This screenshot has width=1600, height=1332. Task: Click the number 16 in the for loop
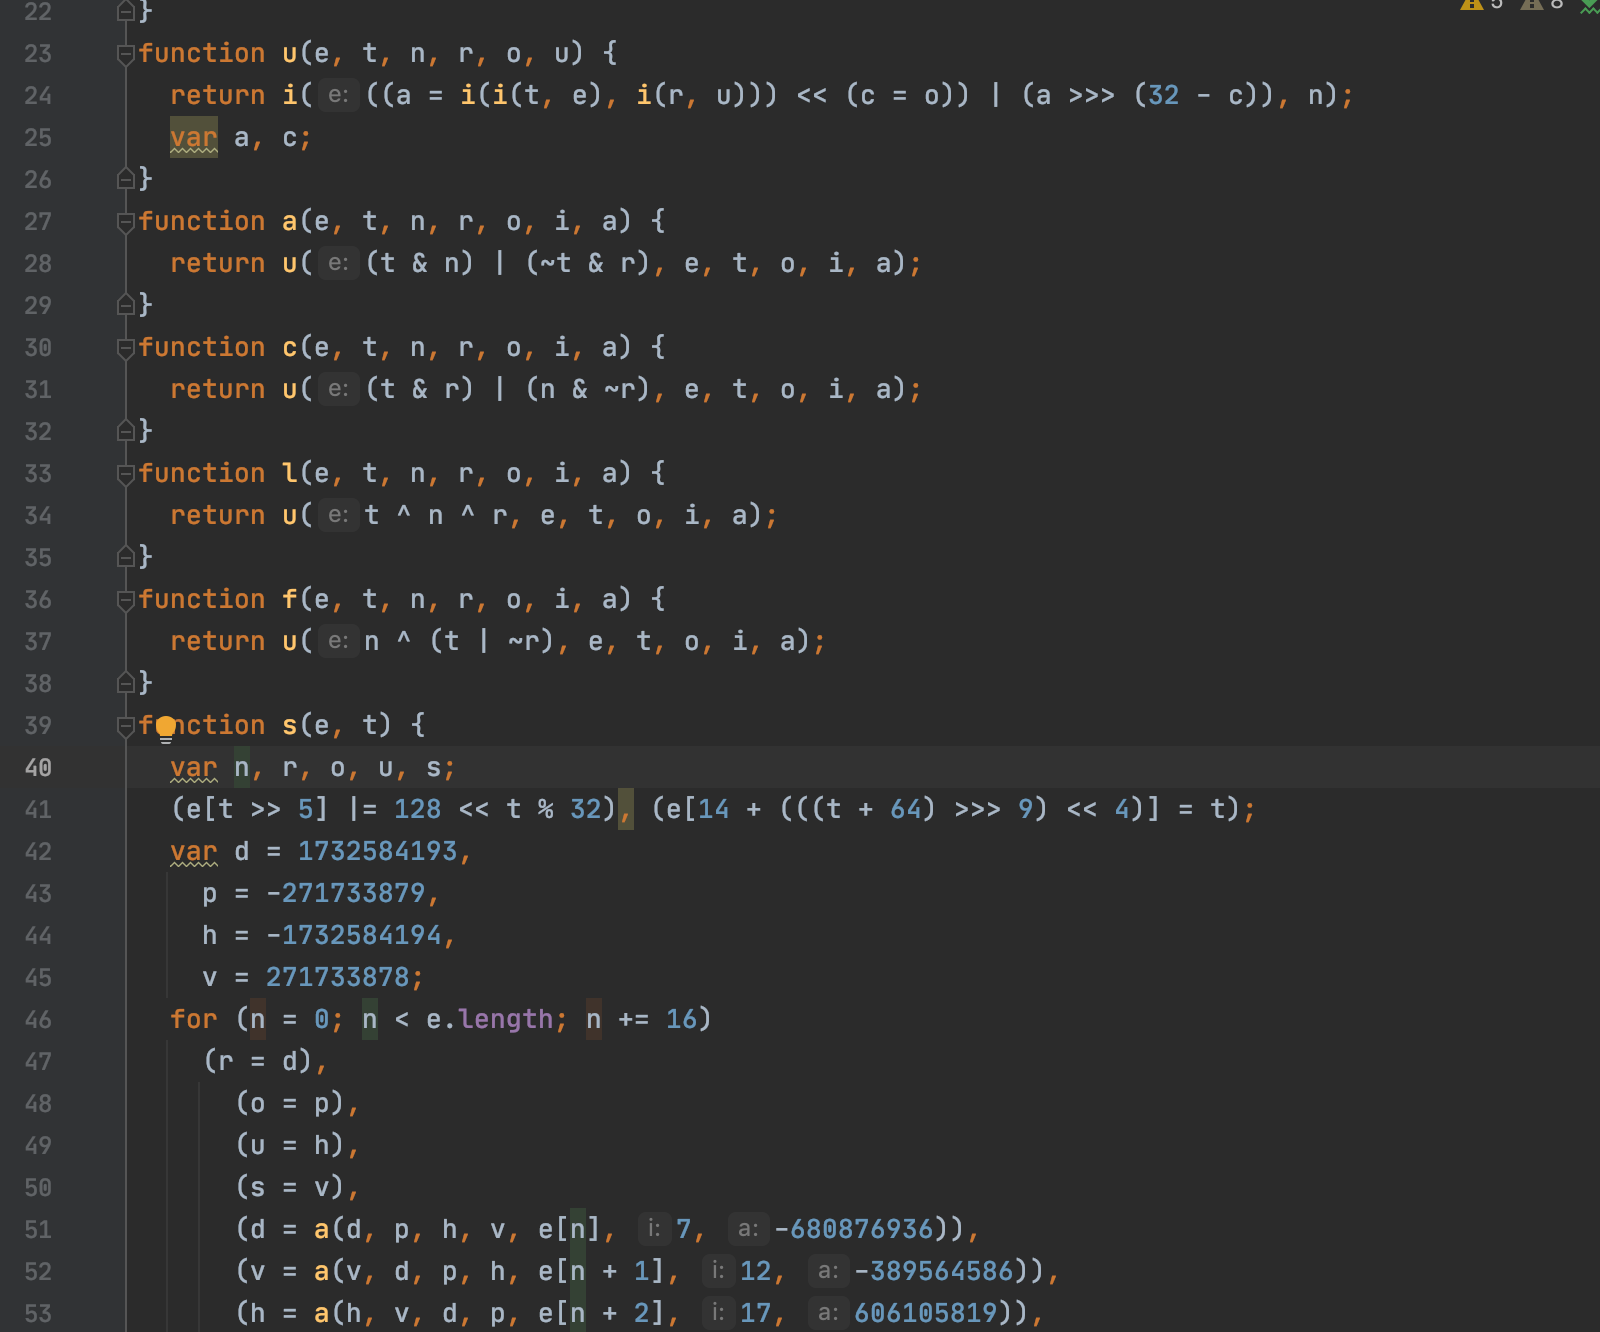pyautogui.click(x=682, y=1019)
